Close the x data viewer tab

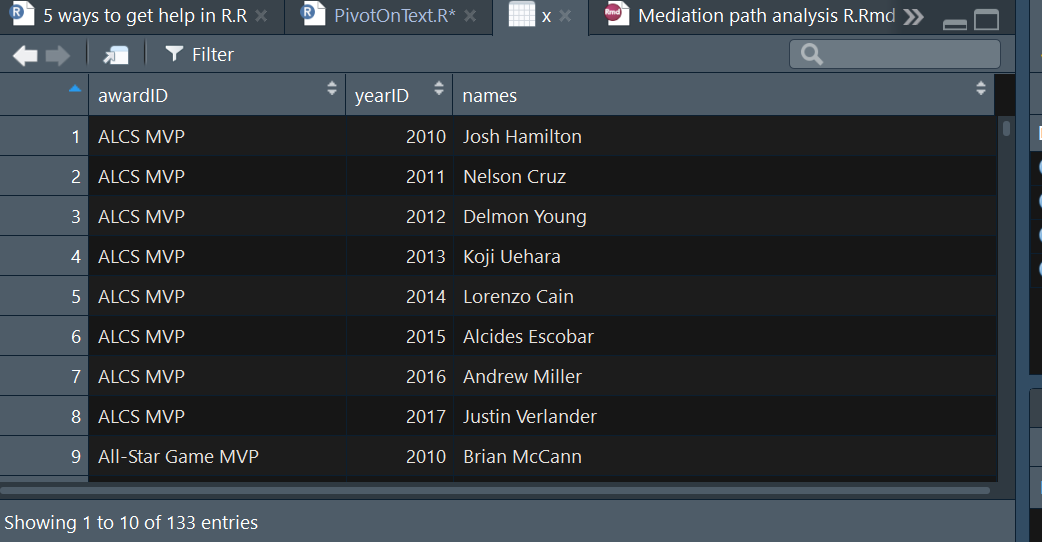coord(565,17)
